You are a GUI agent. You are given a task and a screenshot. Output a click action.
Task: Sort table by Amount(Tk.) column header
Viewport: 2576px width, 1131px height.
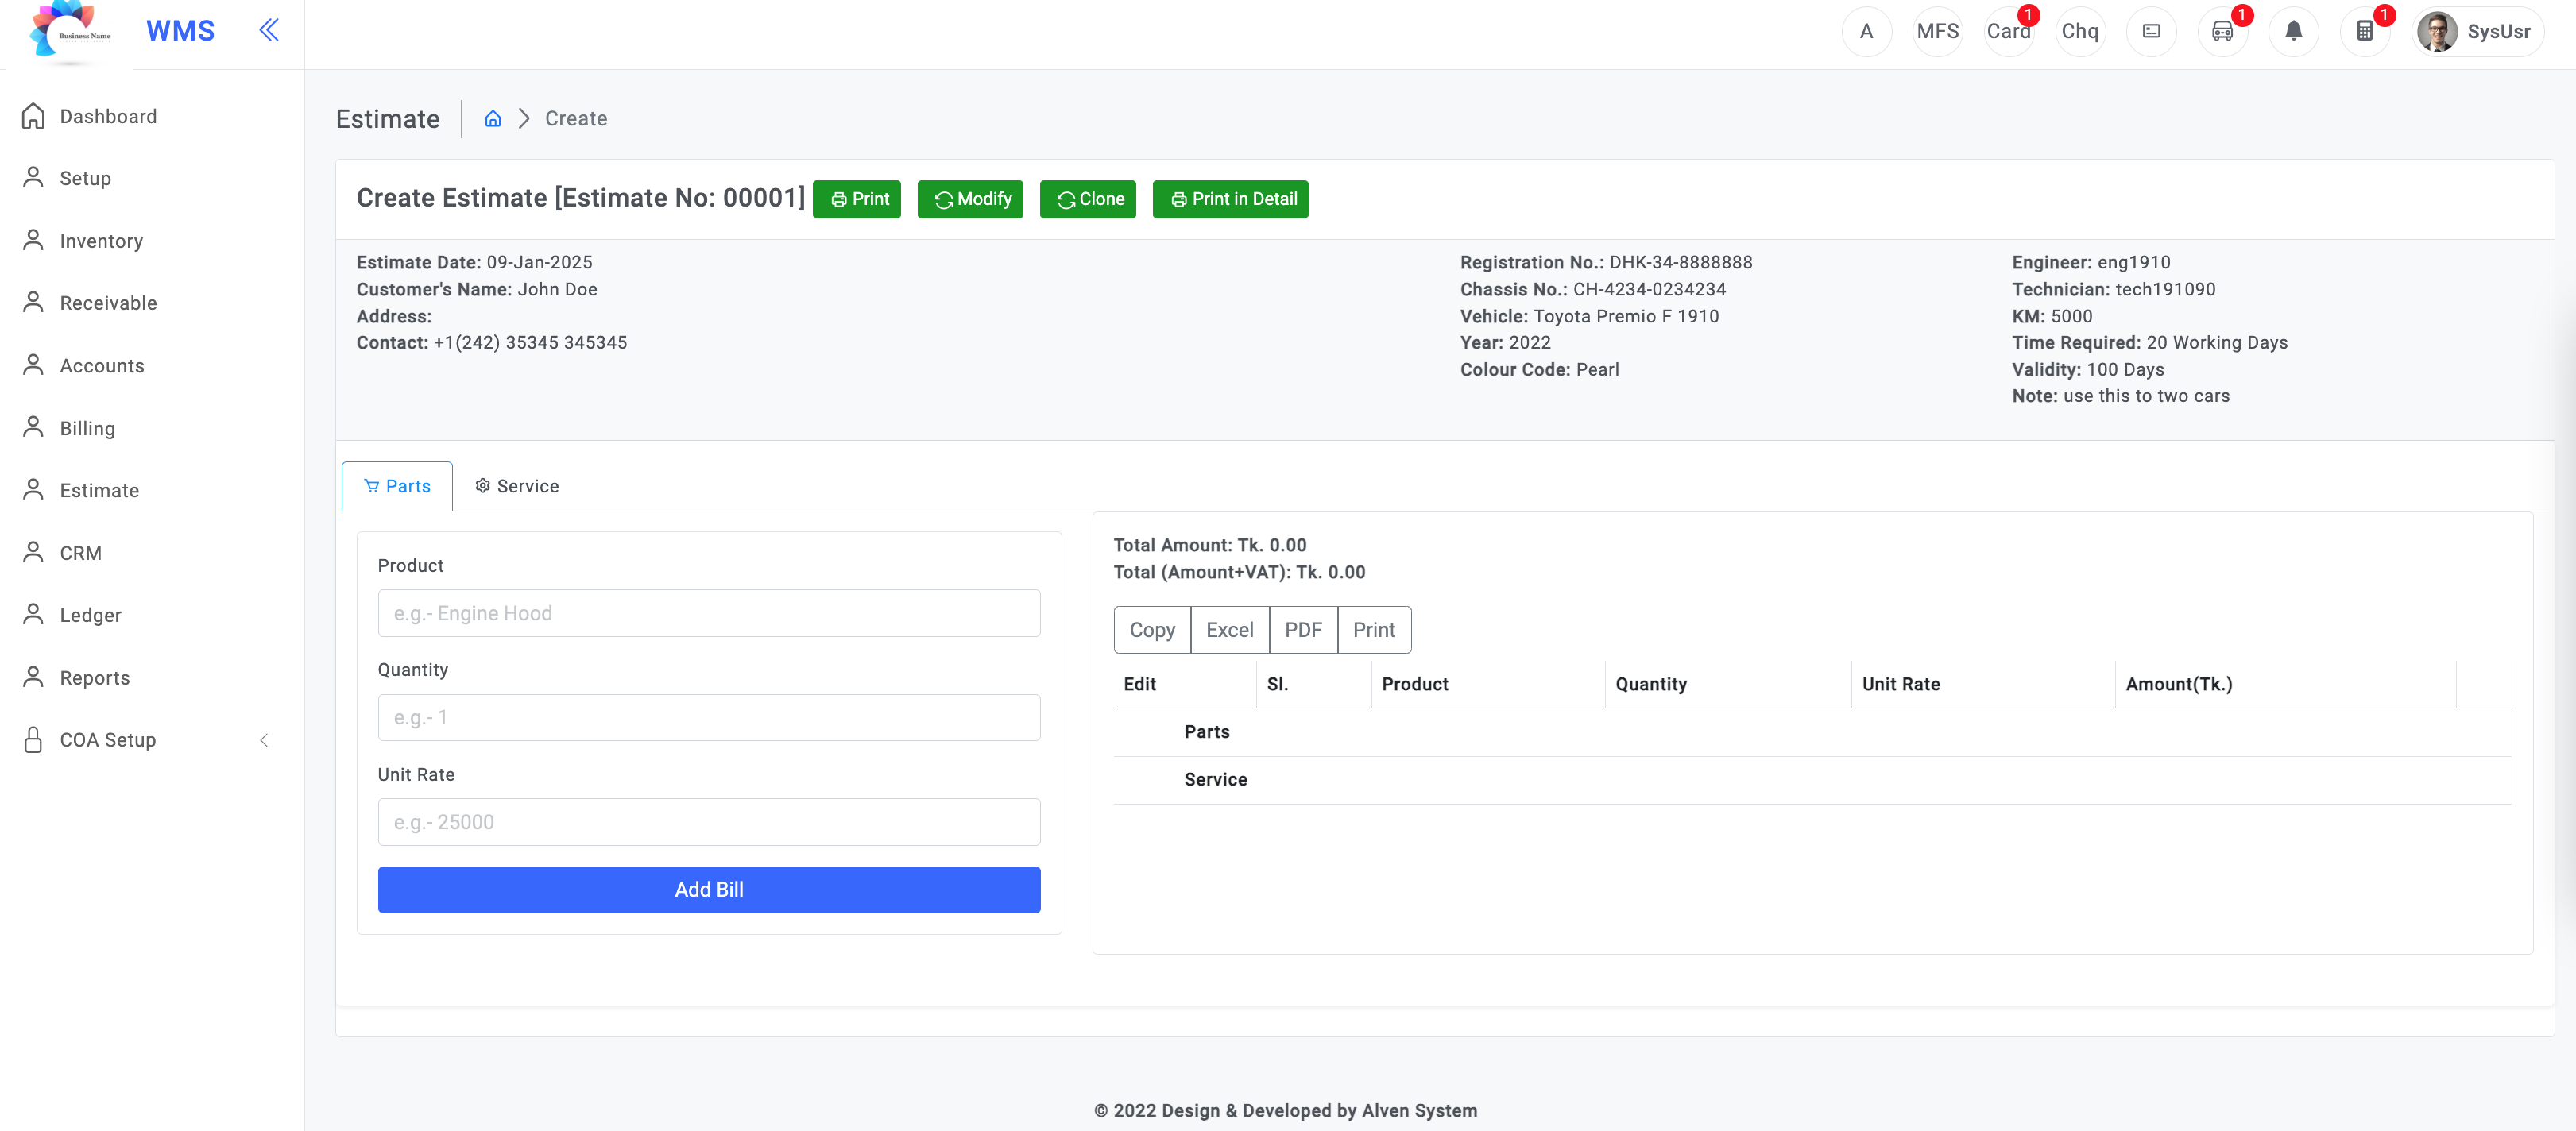(x=2285, y=684)
